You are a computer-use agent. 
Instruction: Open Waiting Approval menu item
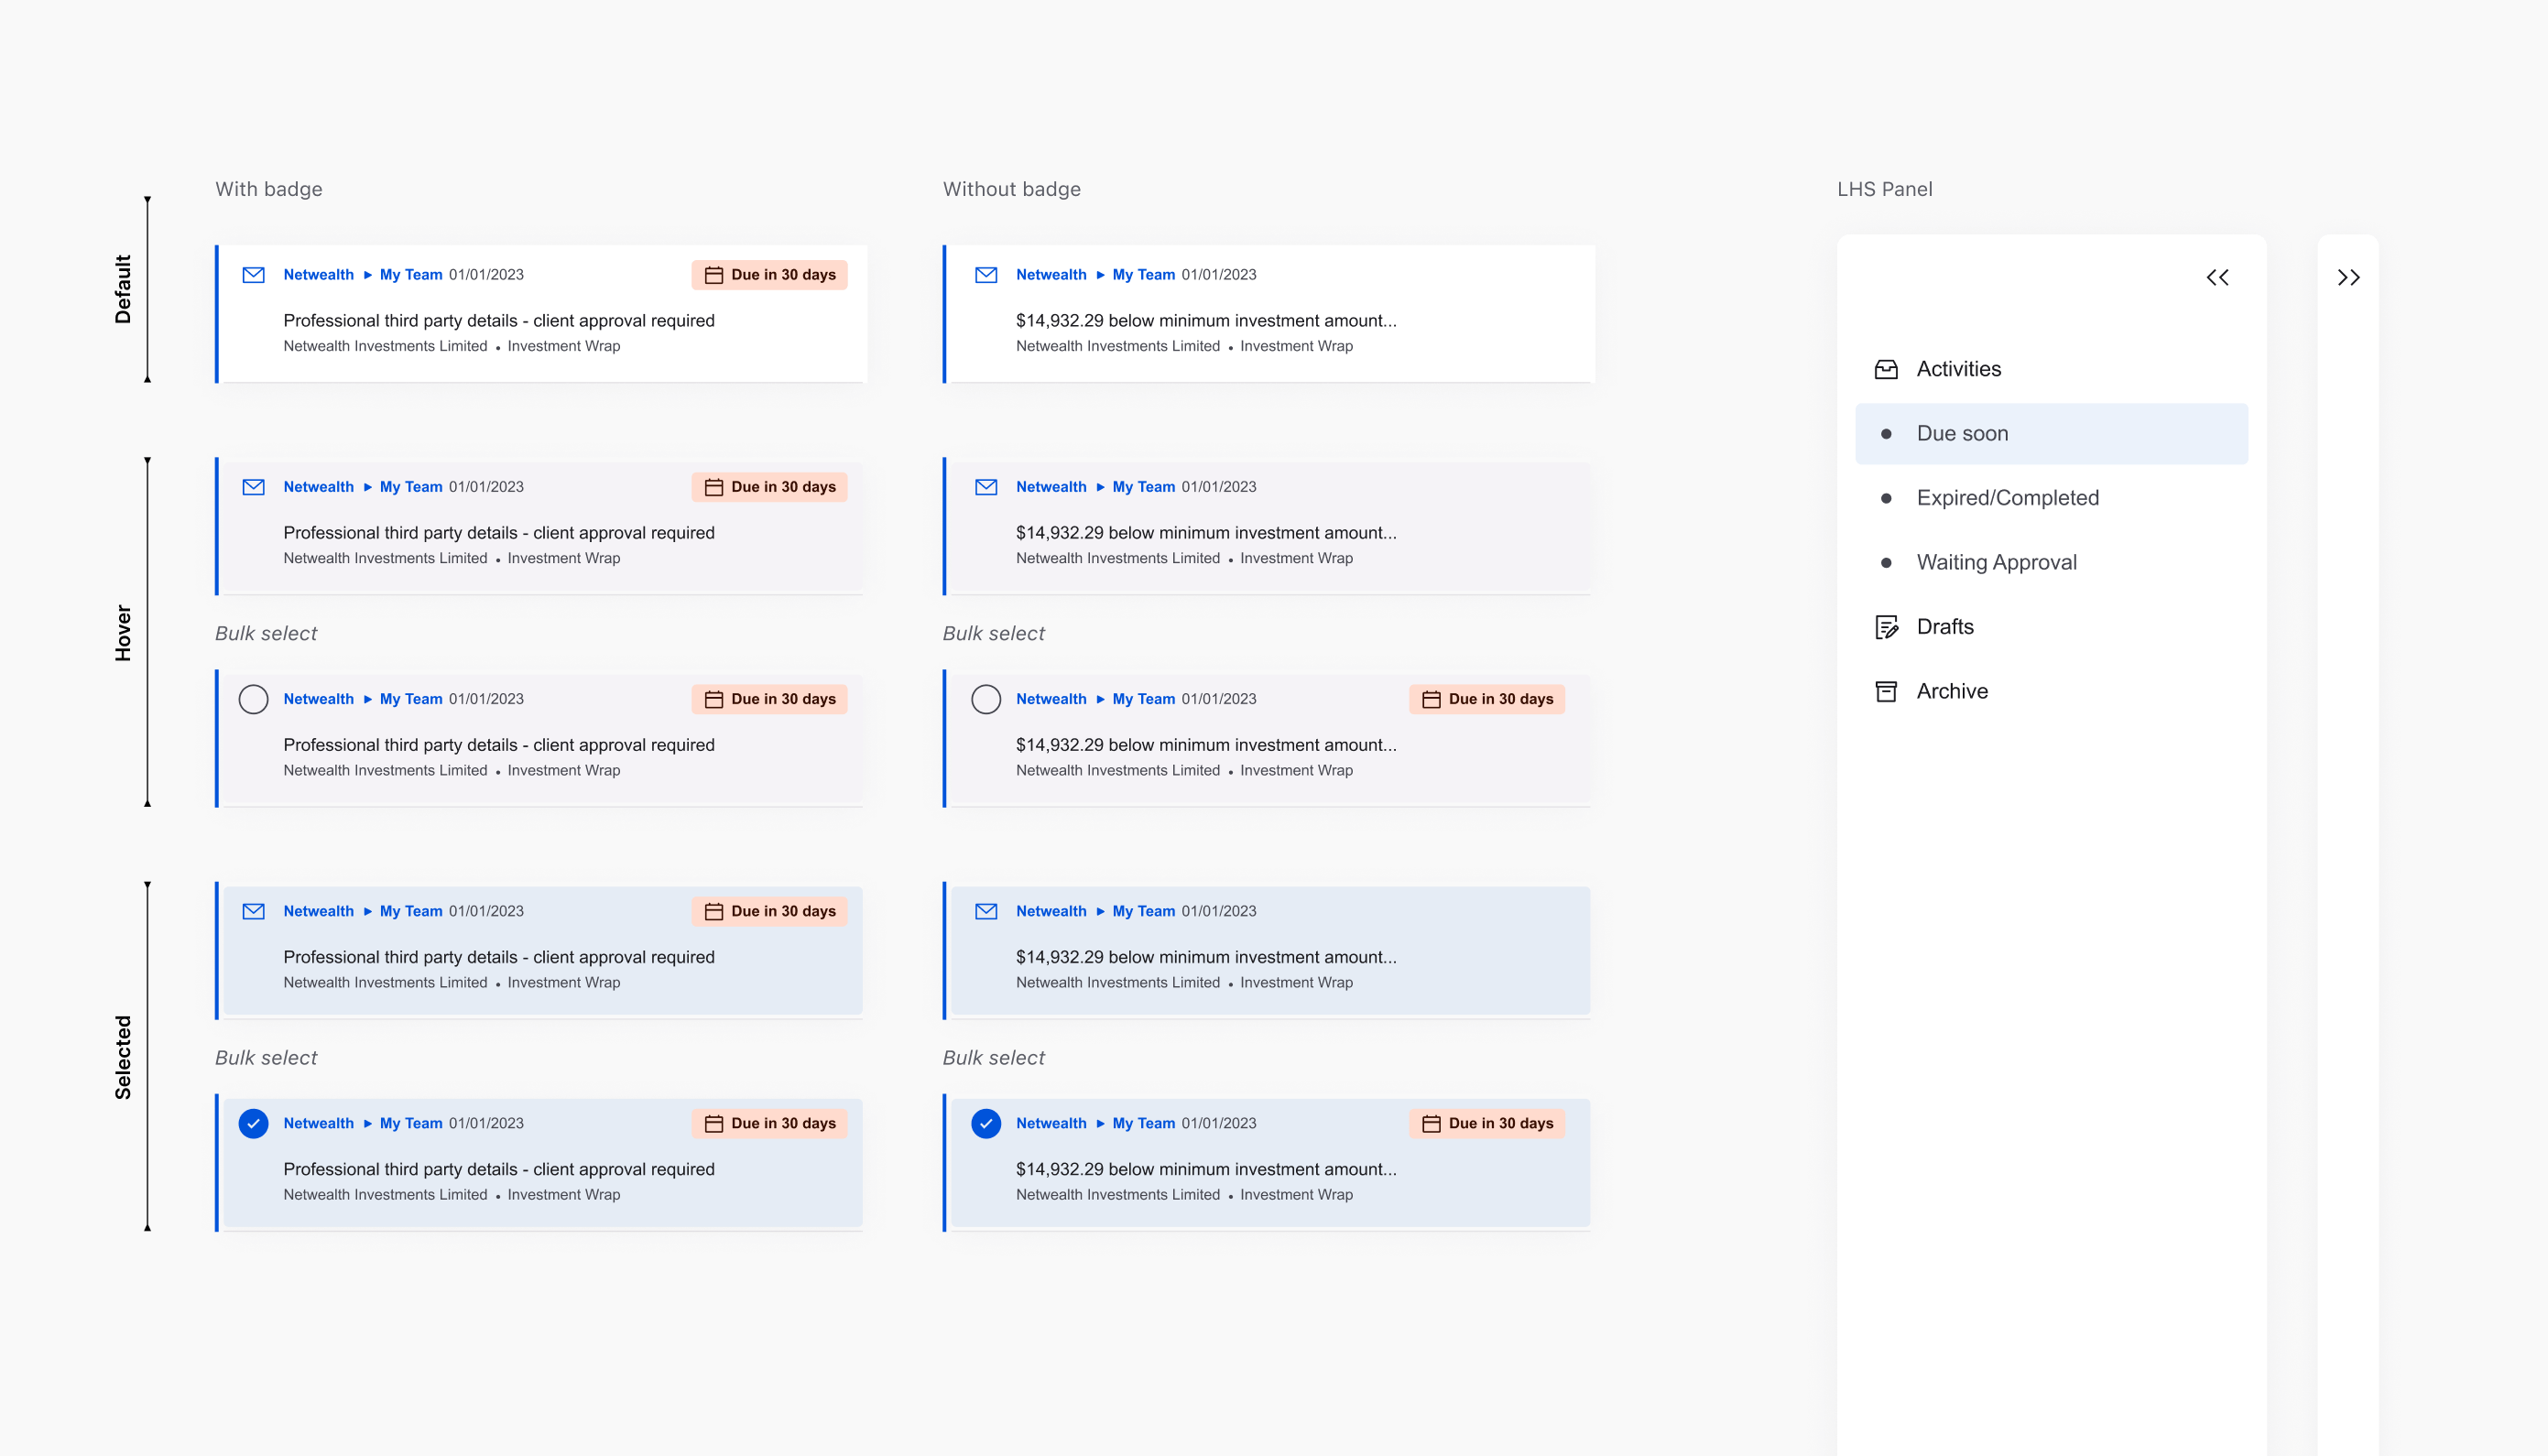tap(1996, 562)
